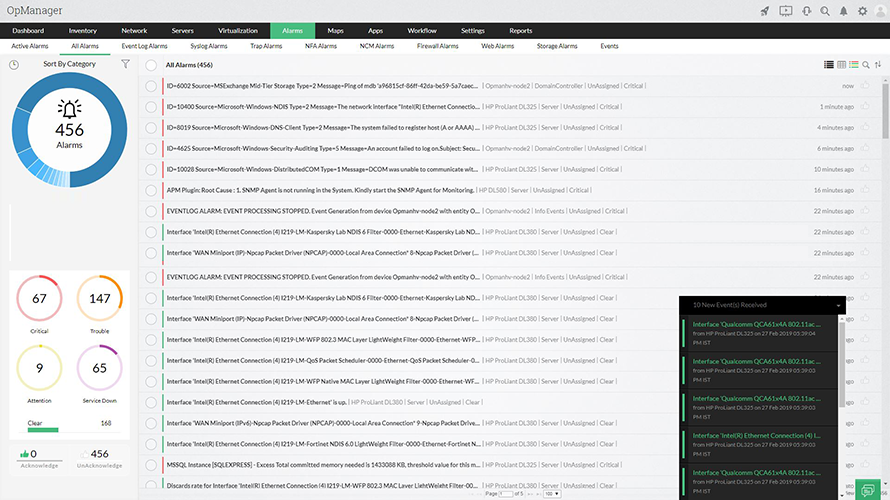Open the filter funnel icon
The width and height of the screenshot is (890, 500).
click(x=125, y=64)
